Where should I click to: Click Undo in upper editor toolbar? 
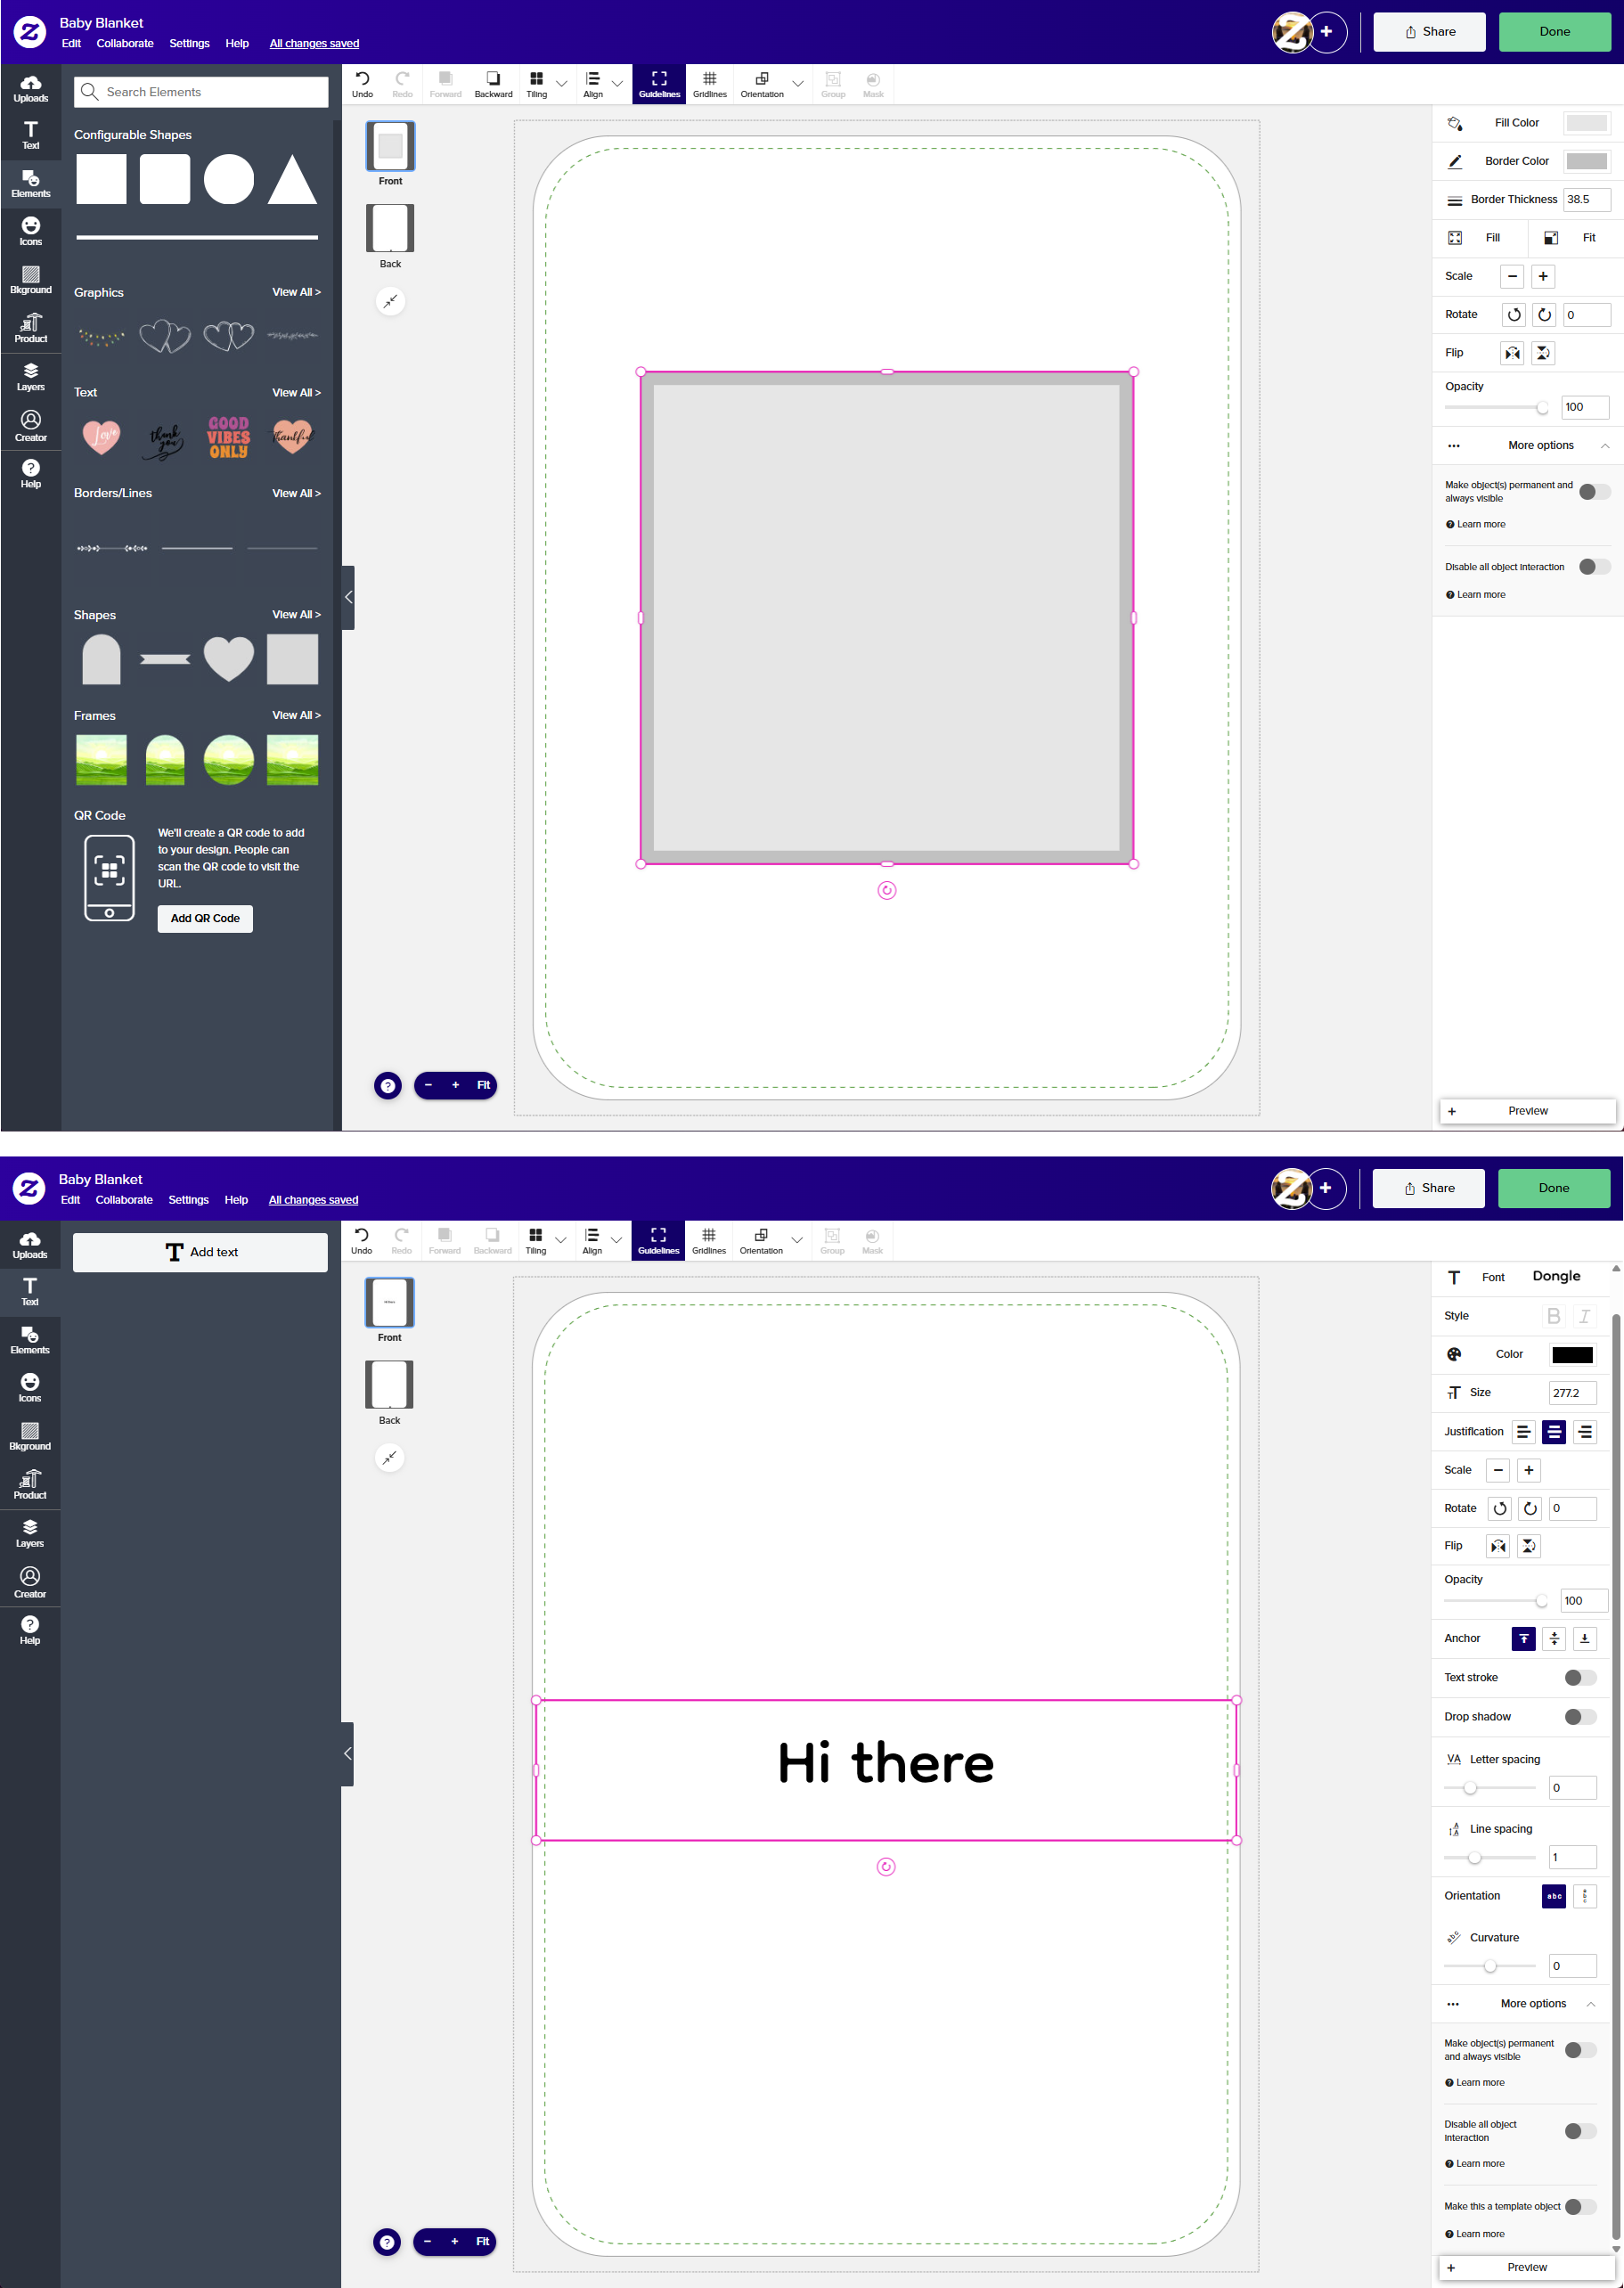click(362, 84)
